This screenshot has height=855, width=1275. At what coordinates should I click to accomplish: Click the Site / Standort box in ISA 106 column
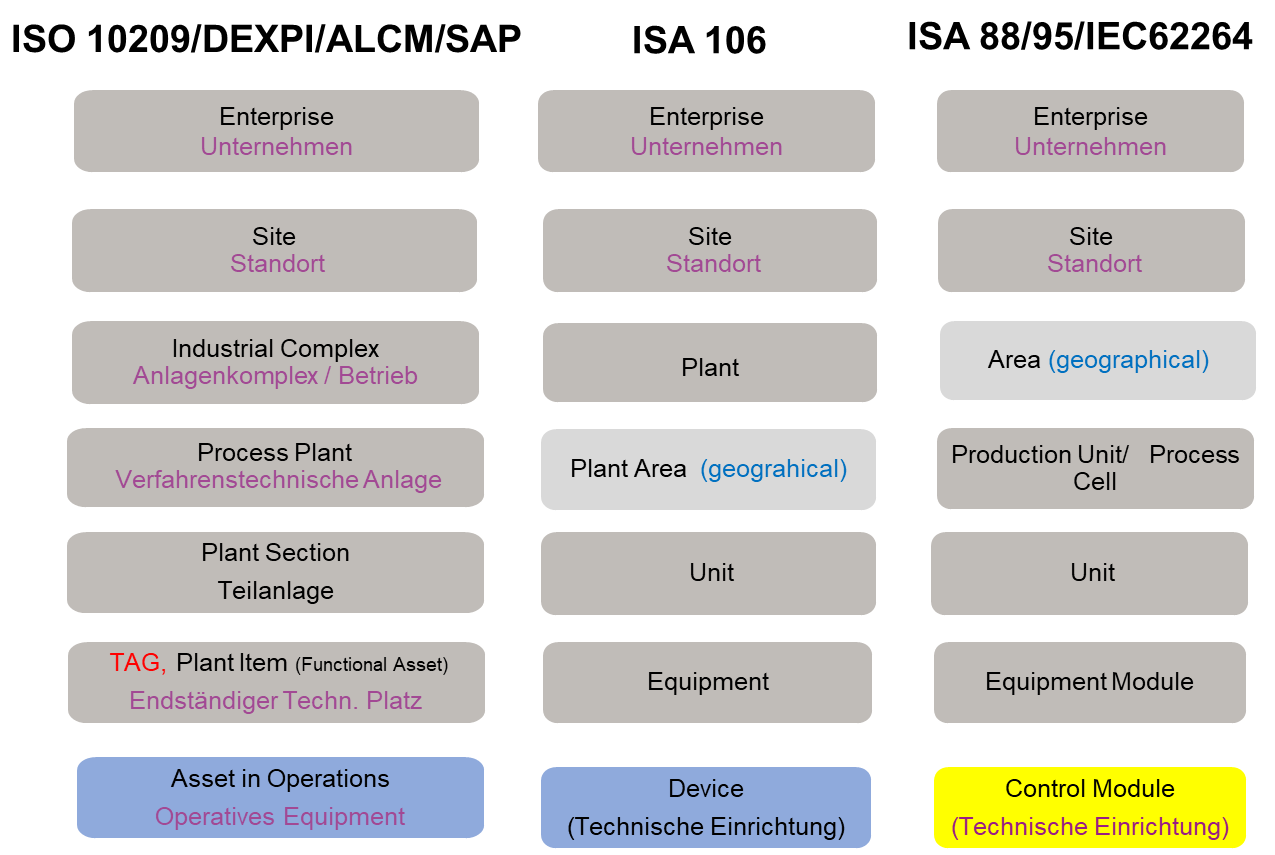click(x=710, y=250)
